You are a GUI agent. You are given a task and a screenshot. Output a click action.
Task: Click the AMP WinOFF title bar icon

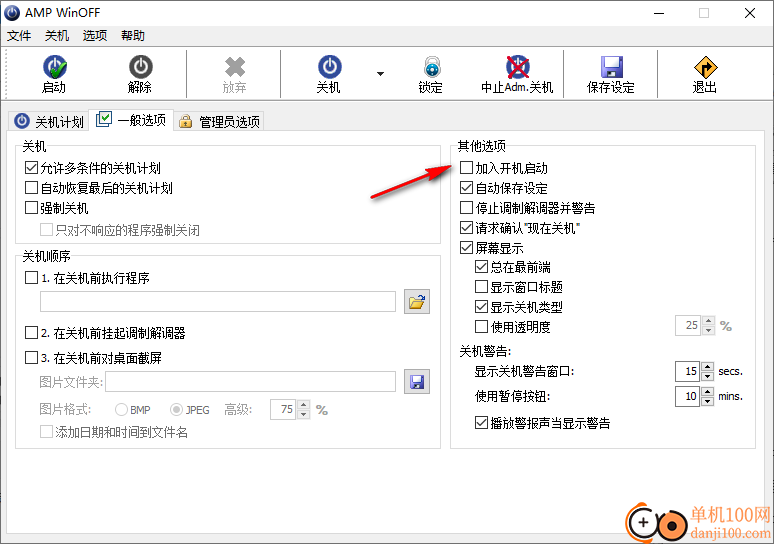coord(12,13)
